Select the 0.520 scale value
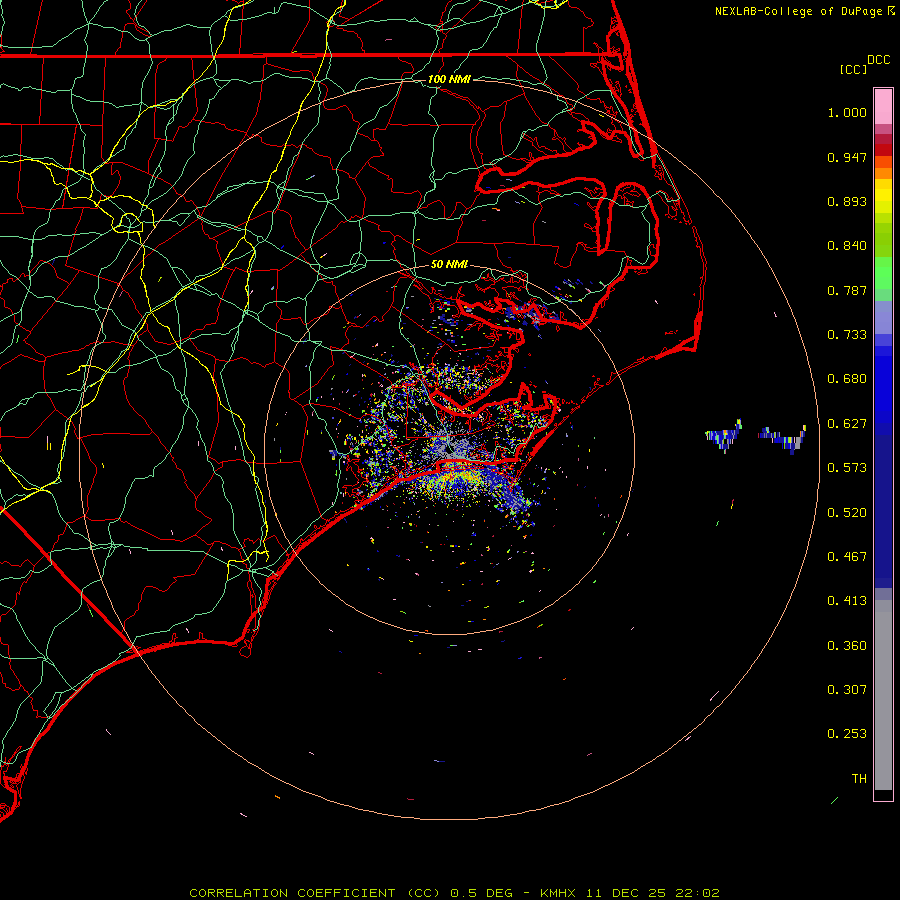This screenshot has height=900, width=900. pyautogui.click(x=847, y=513)
